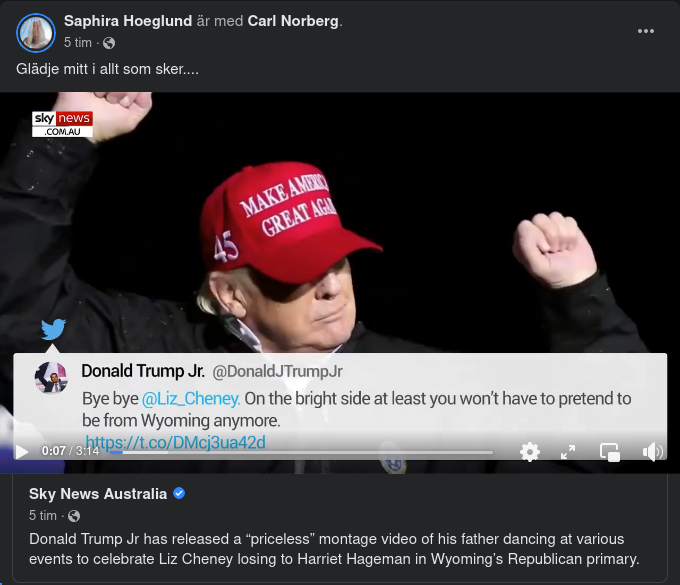Viewport: 680px width, 585px height.
Task: Open video settings gear
Action: (x=530, y=451)
